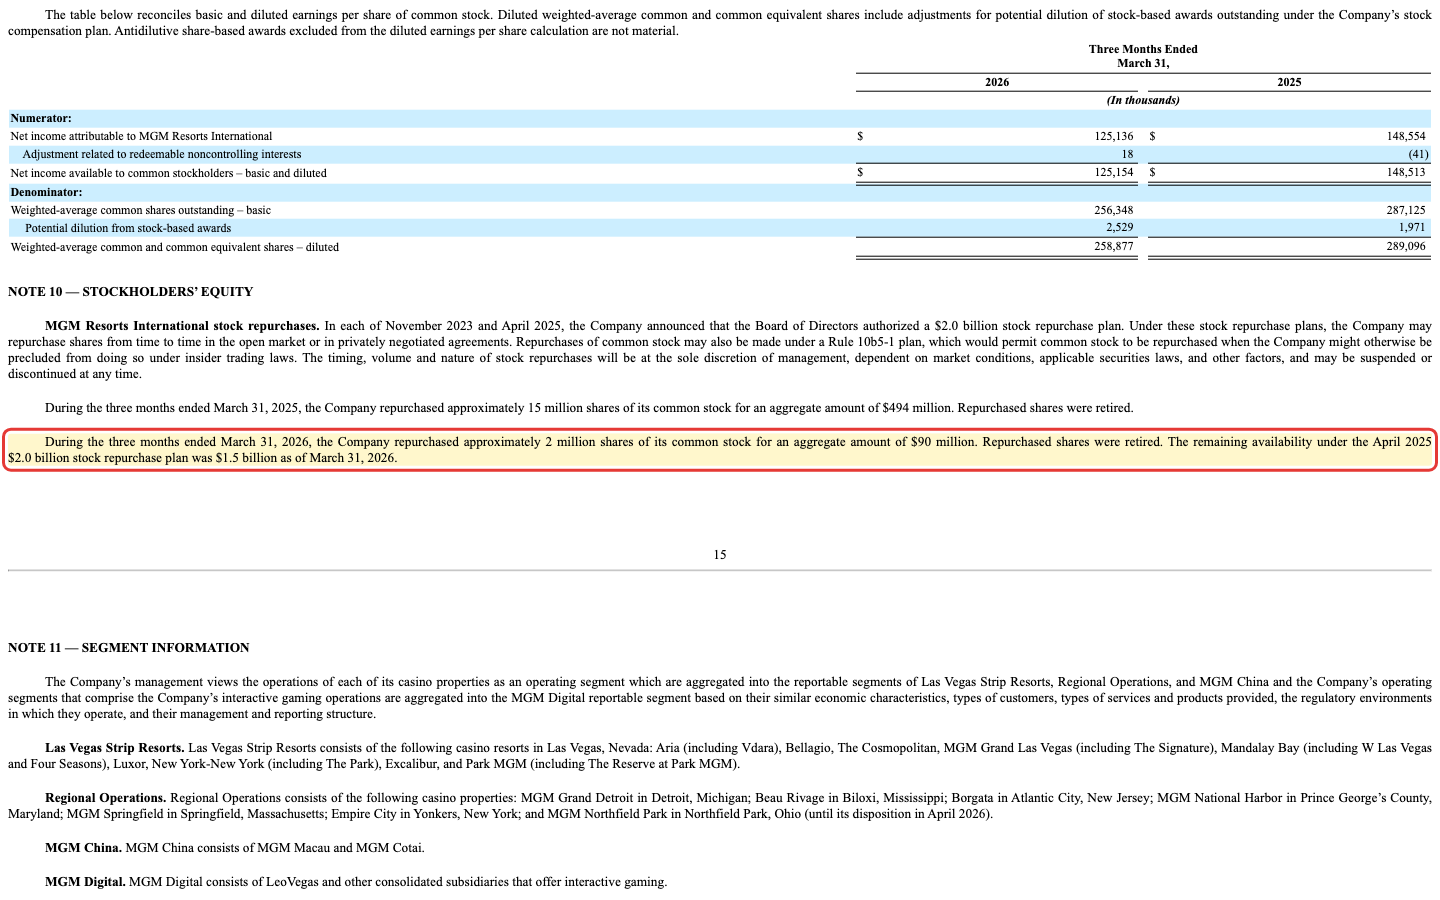Click the dilution value 1,971

tap(1412, 228)
